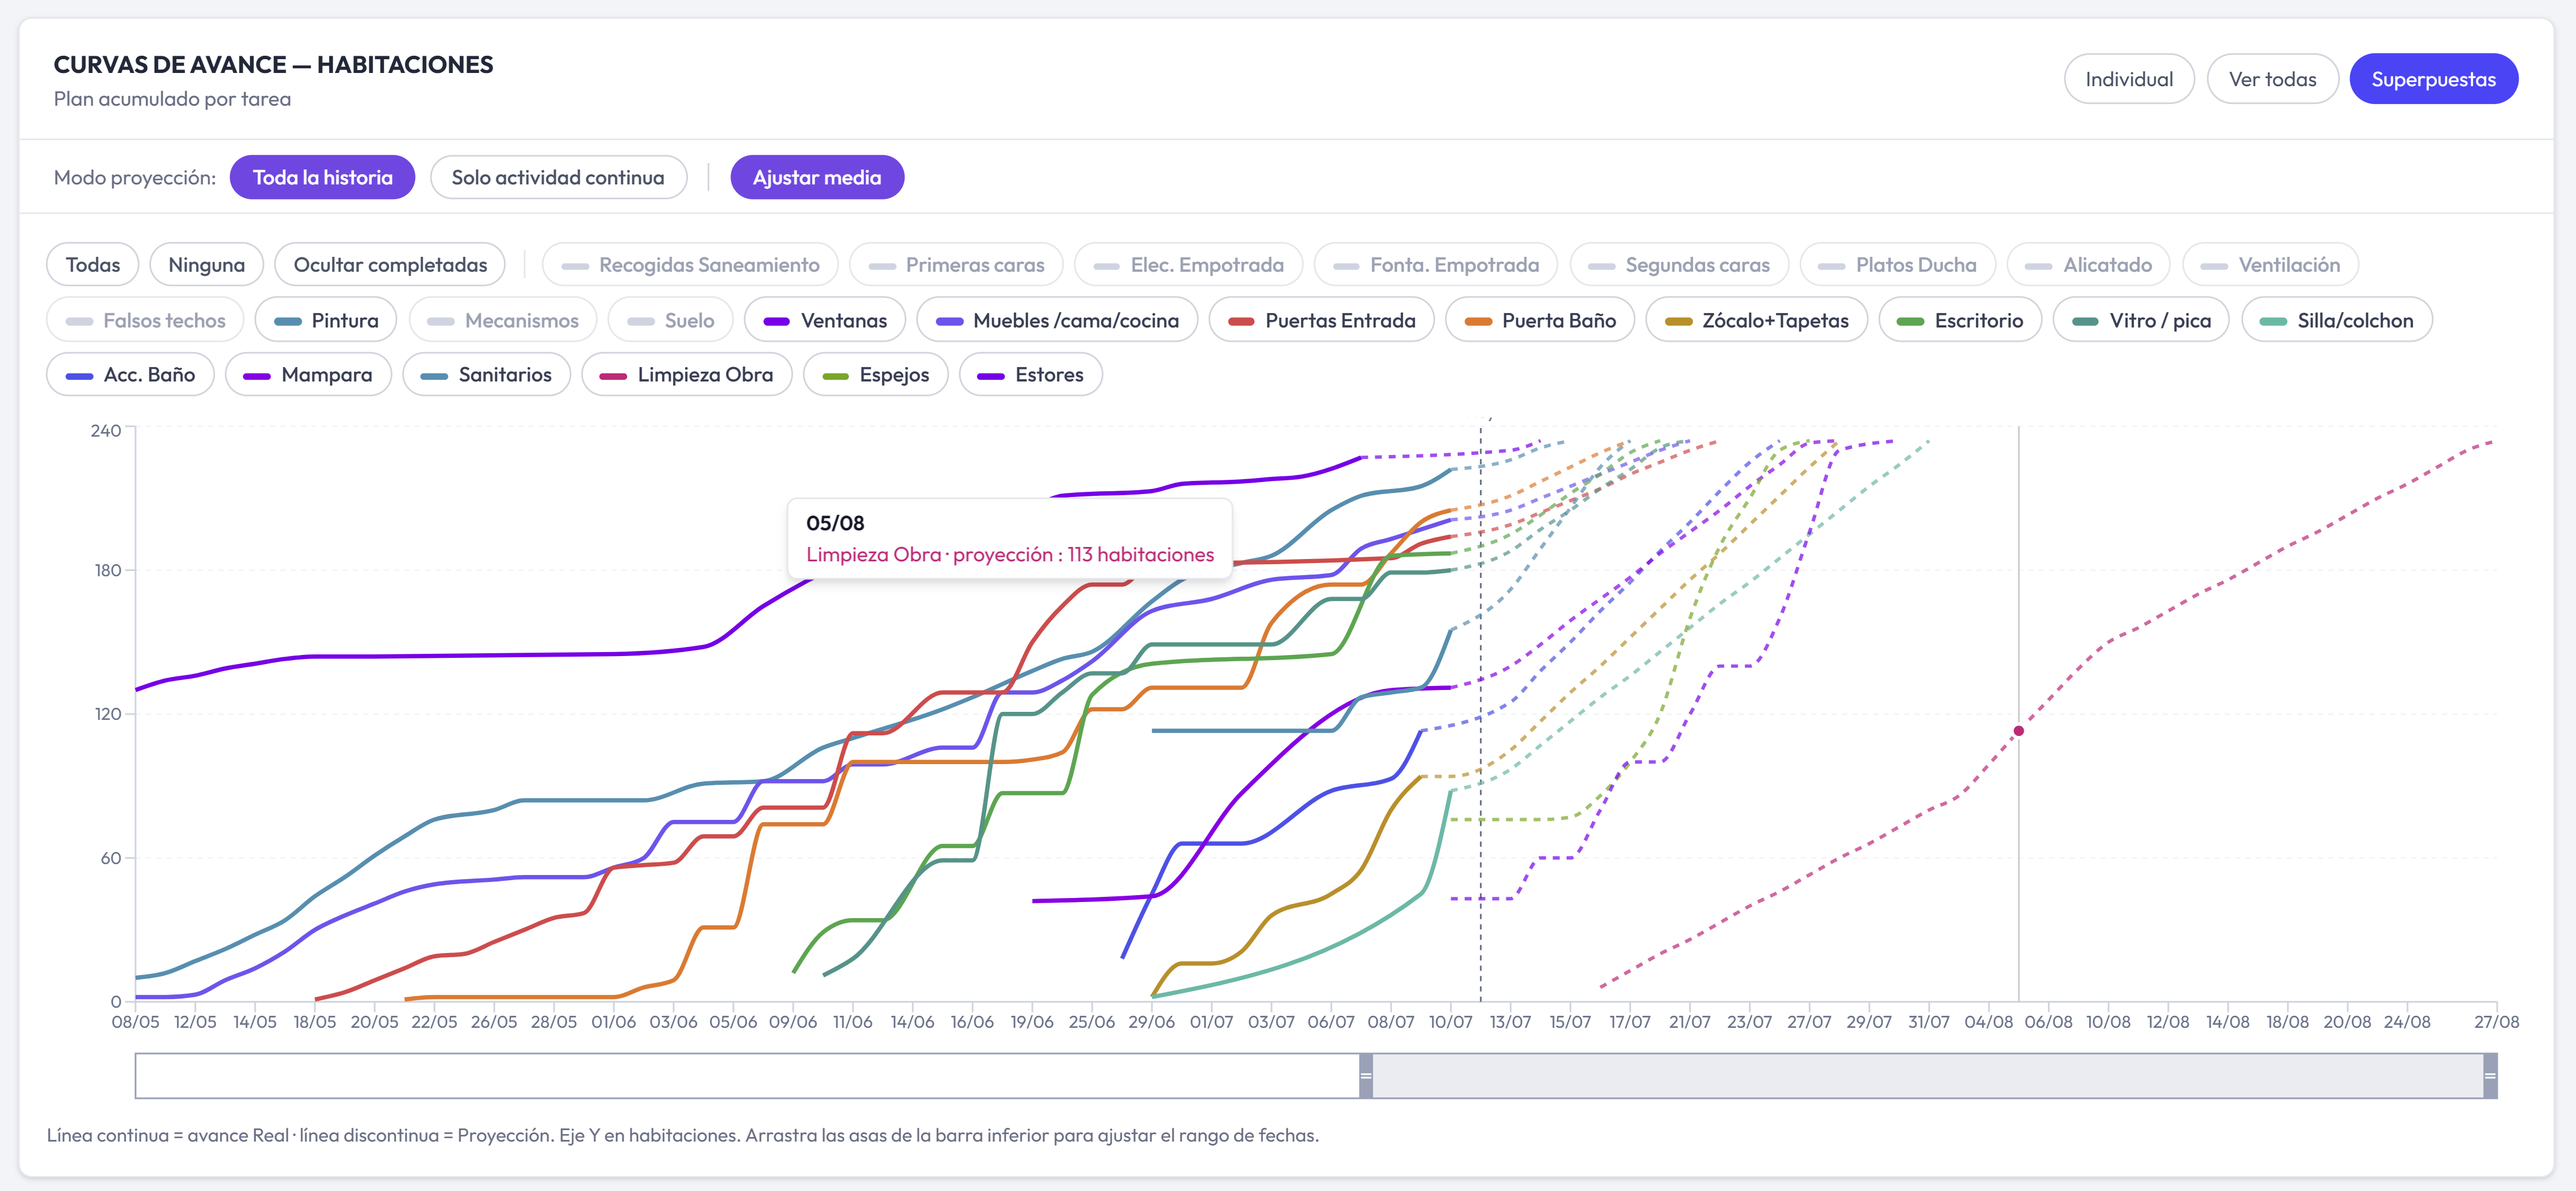Image resolution: width=2576 pixels, height=1191 pixels.
Task: Select the Ver todas view
Action: [x=2272, y=79]
